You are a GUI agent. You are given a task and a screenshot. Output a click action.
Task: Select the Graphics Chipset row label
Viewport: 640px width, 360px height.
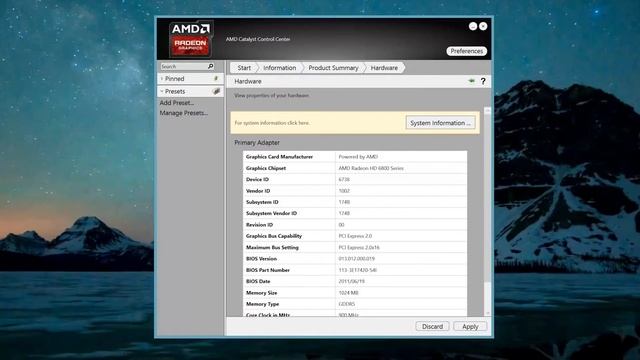click(266, 168)
